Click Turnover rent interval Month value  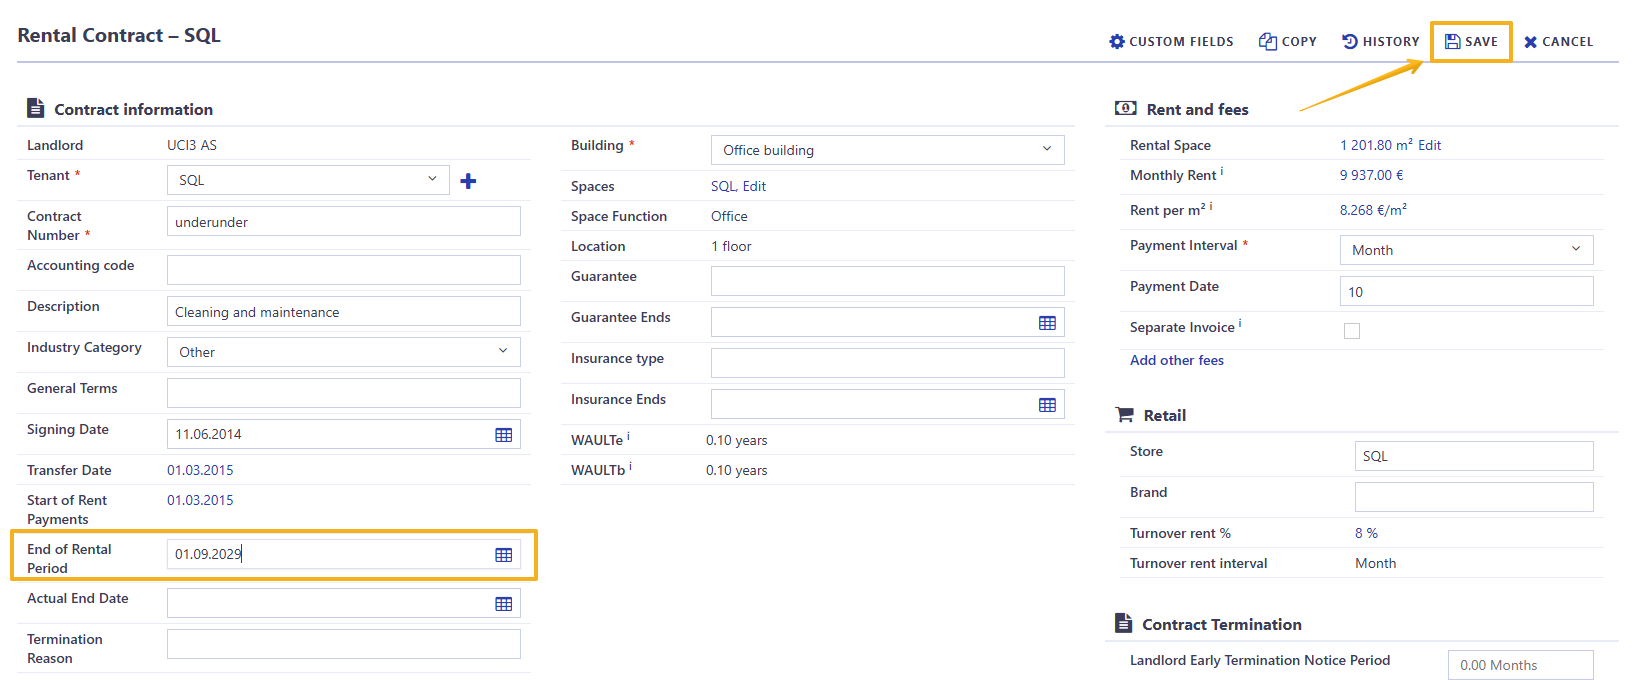tap(1376, 563)
